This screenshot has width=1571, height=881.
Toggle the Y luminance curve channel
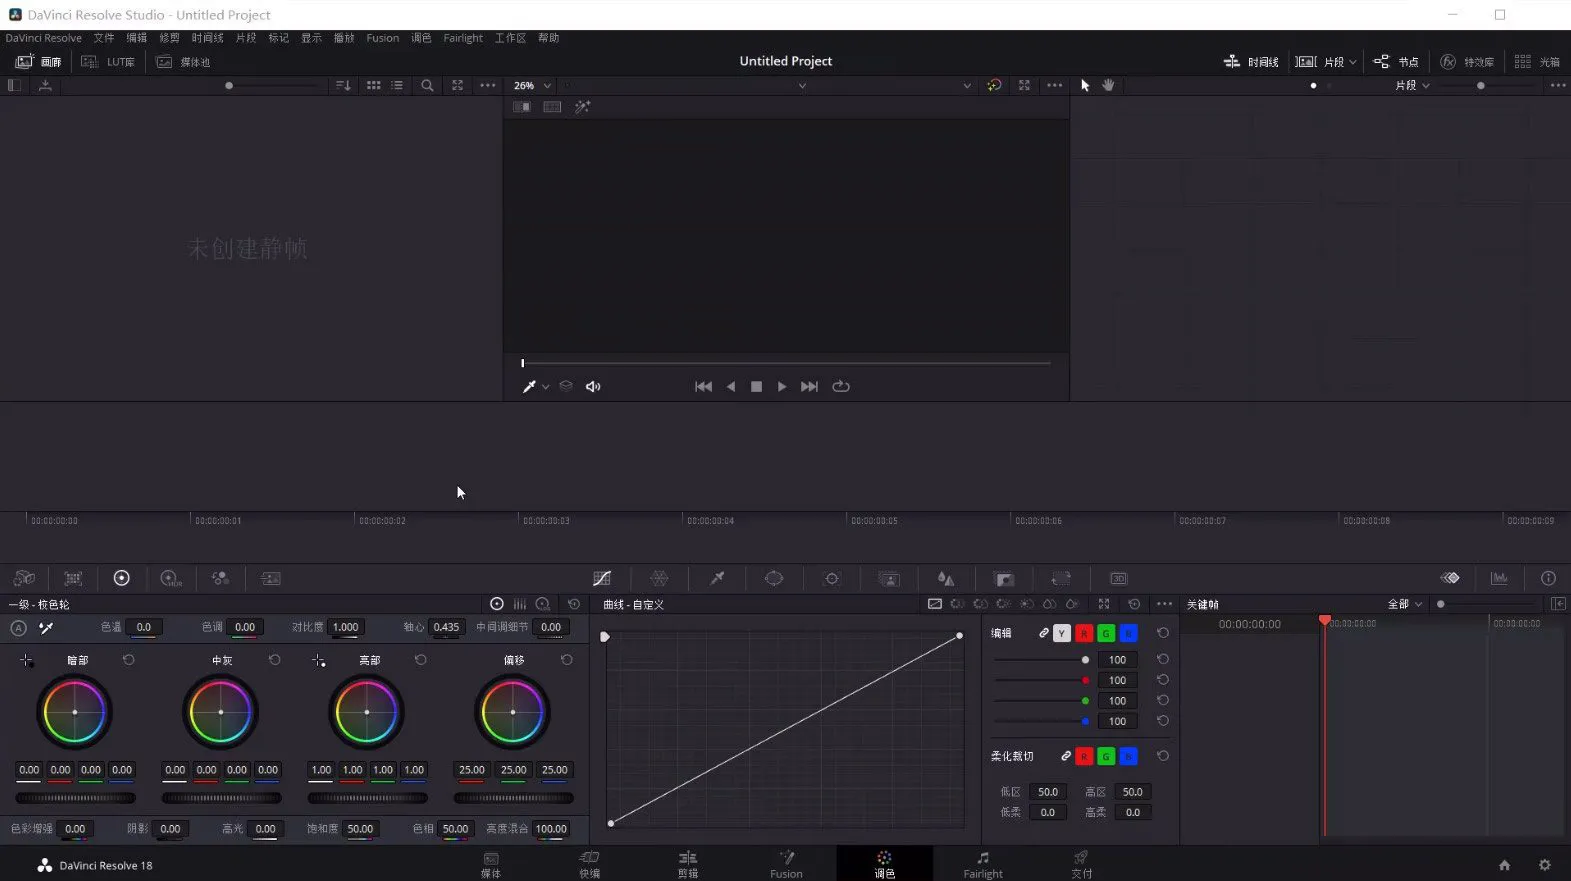(x=1062, y=633)
